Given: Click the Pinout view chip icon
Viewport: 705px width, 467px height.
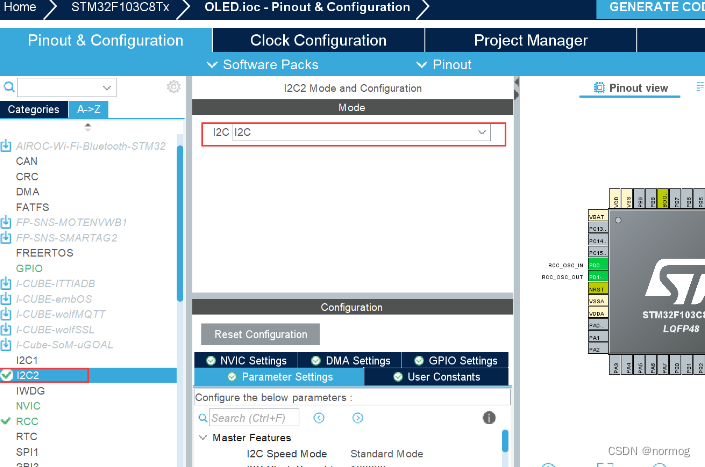Looking at the screenshot, I should pos(599,88).
